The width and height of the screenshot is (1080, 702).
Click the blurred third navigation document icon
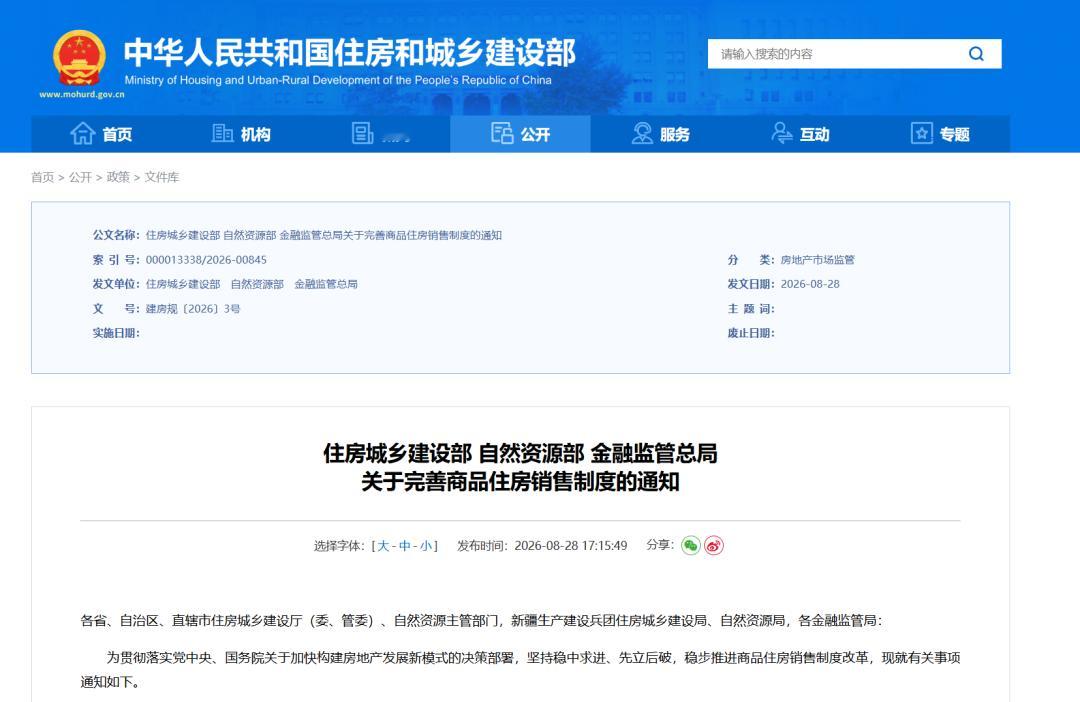tap(362, 133)
